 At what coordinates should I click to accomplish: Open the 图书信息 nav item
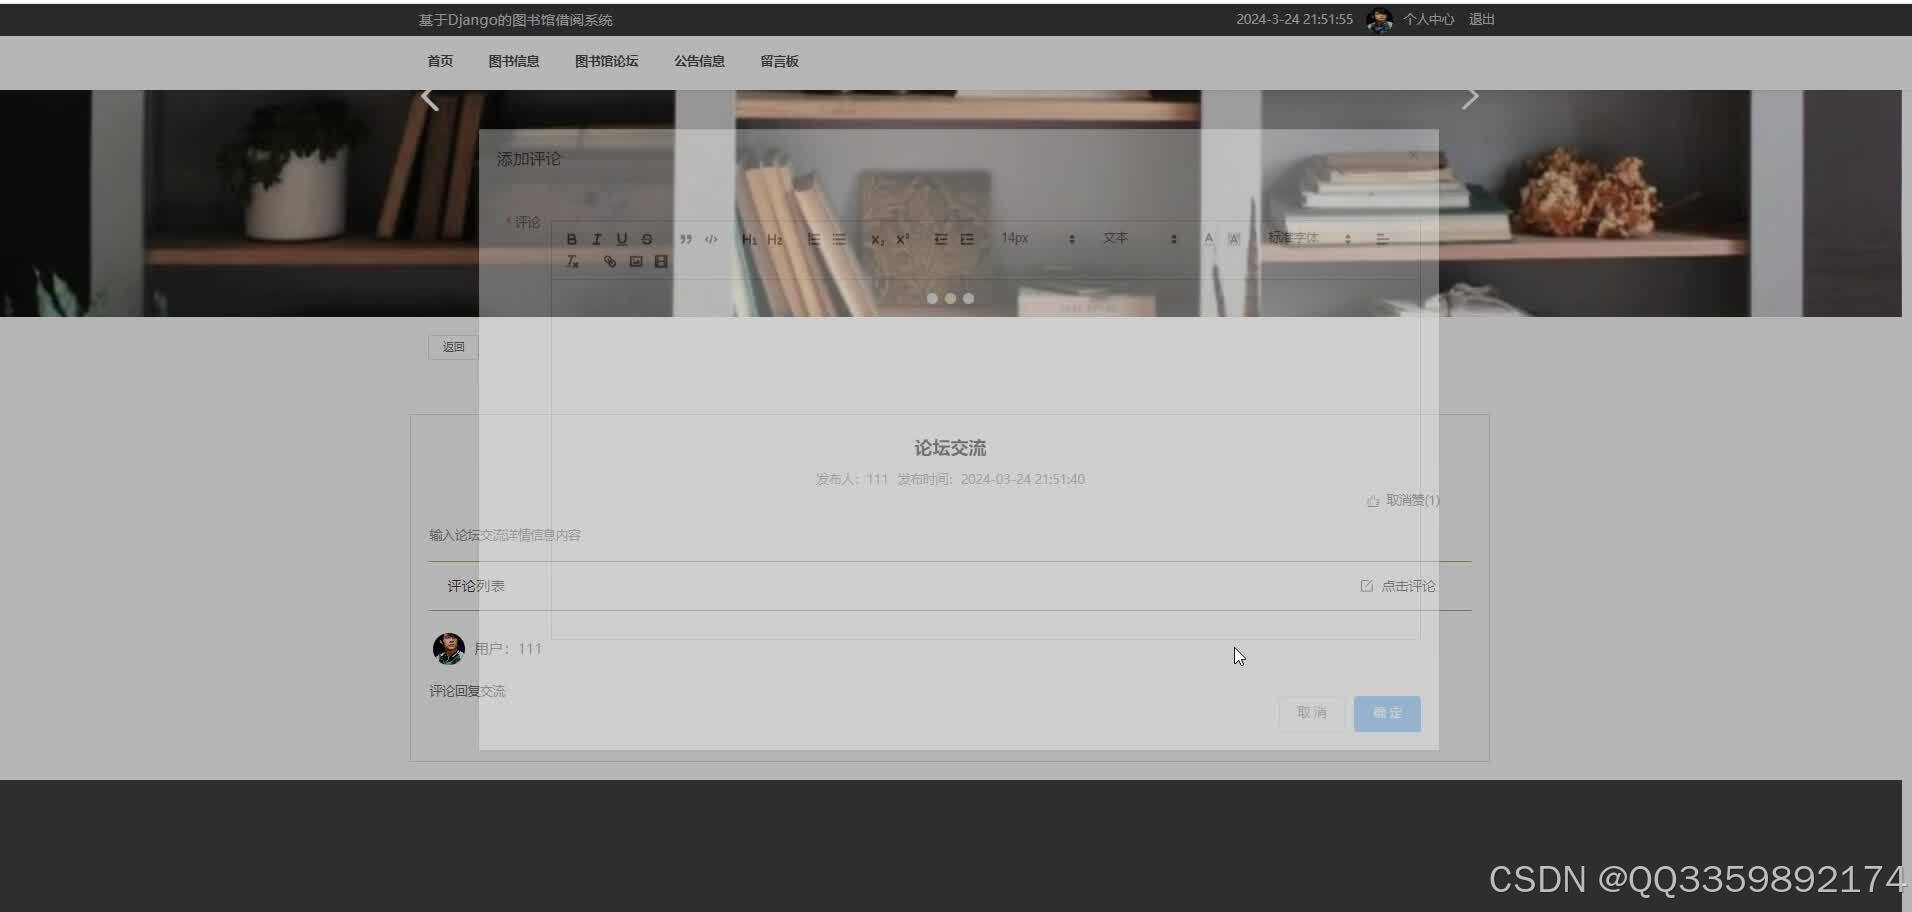(x=514, y=61)
